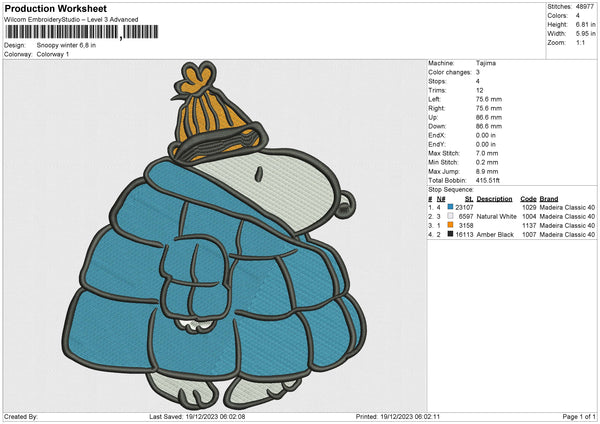
Task: Click the Max Jump value '8.9 mm'
Action: [x=487, y=171]
